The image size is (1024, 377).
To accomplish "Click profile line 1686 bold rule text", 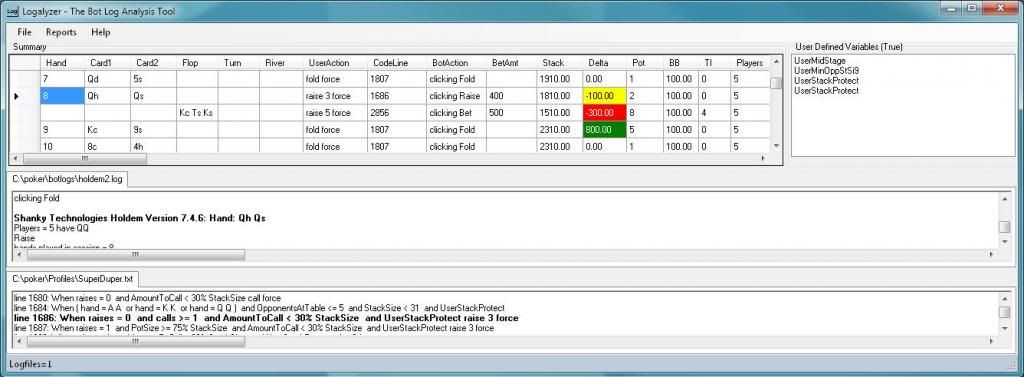I will (x=266, y=318).
